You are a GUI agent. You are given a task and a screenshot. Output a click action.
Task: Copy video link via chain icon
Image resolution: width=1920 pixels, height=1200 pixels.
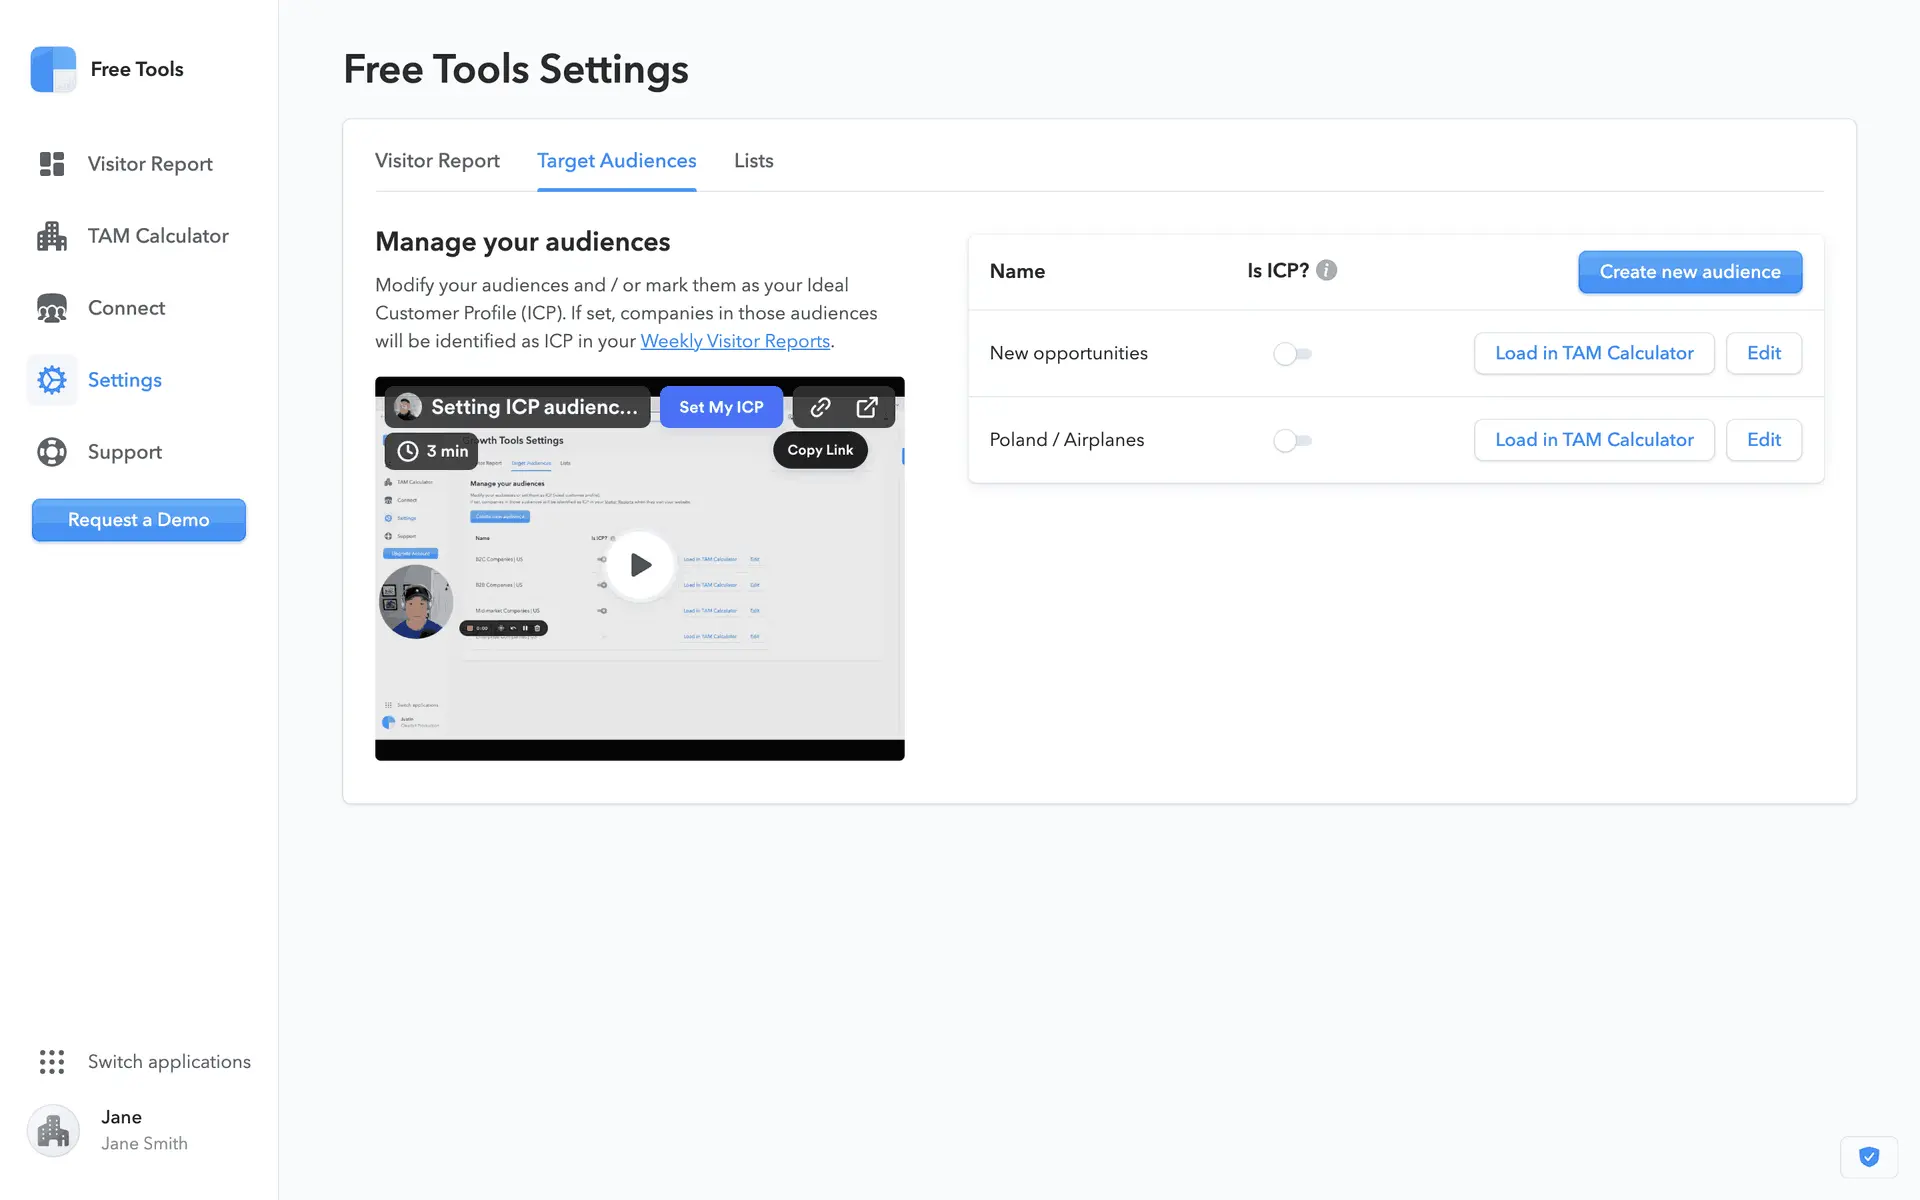(x=820, y=407)
